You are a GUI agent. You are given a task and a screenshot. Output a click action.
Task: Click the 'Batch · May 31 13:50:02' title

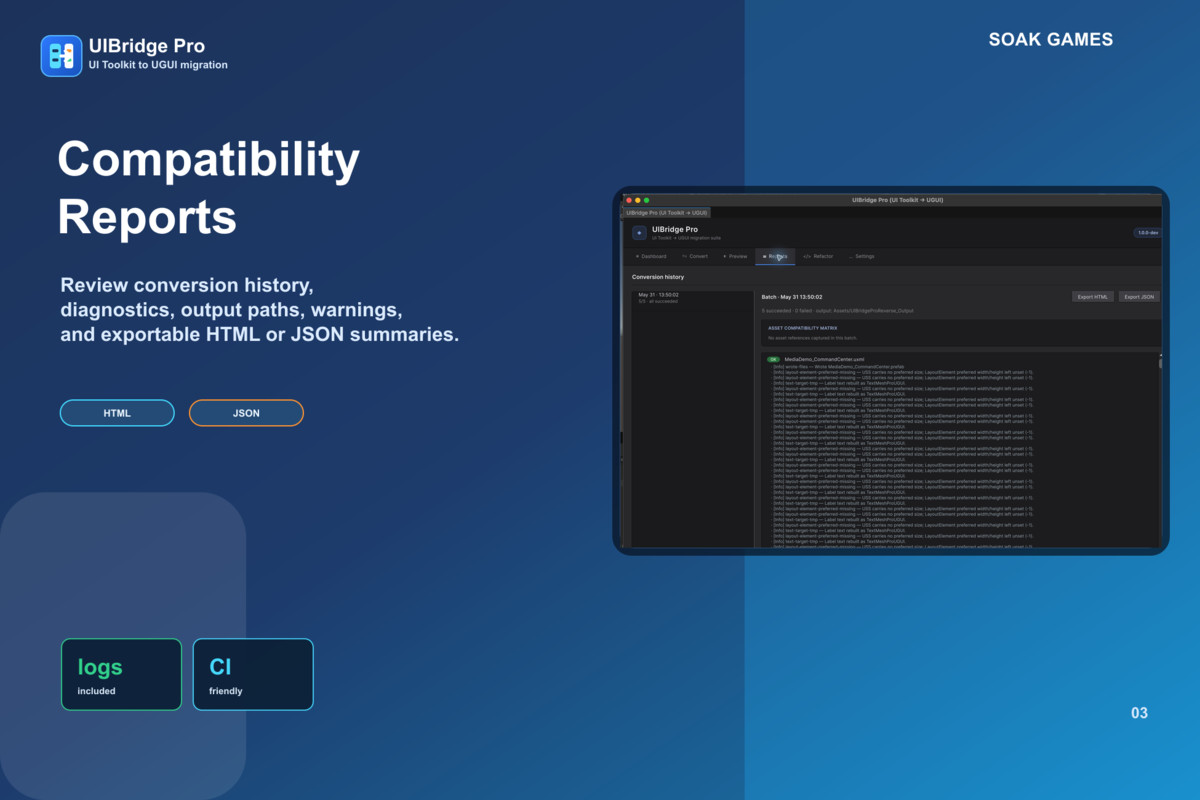(x=792, y=297)
